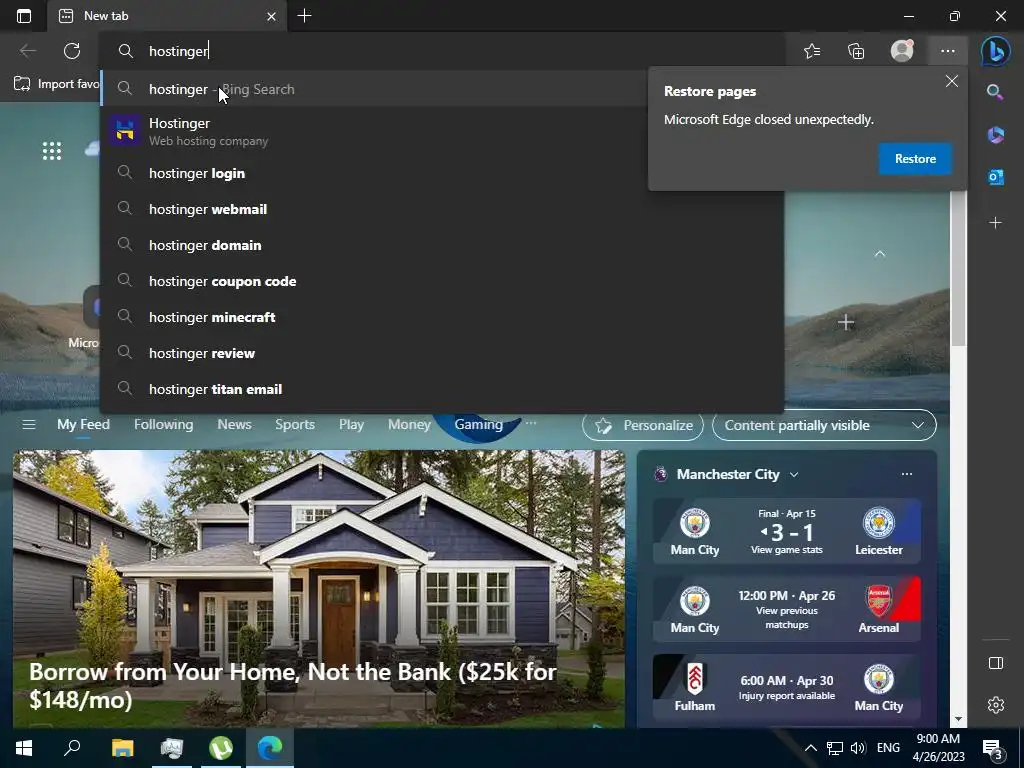Open Borrow from Your Home article
The image size is (1024, 768).
coord(319,588)
